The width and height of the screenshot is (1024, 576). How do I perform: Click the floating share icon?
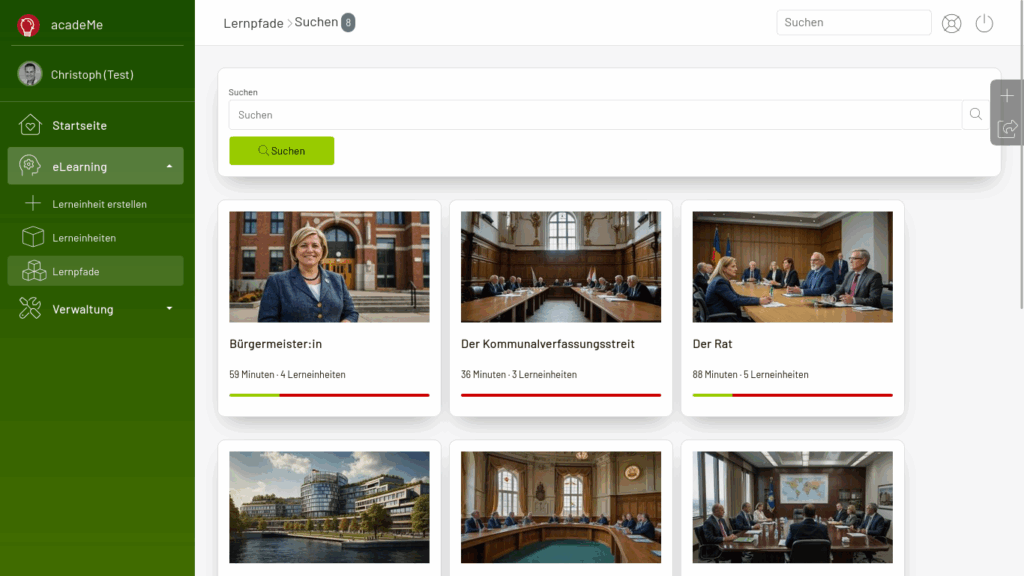click(1007, 128)
